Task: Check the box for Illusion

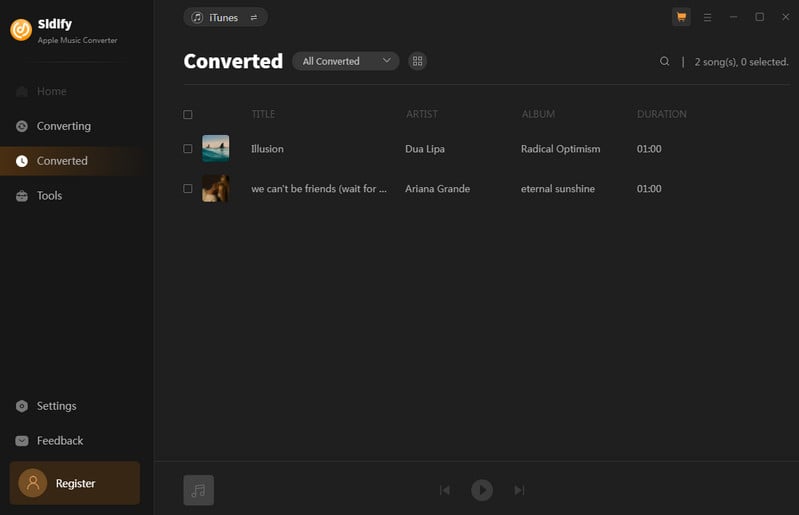Action: tap(188, 149)
